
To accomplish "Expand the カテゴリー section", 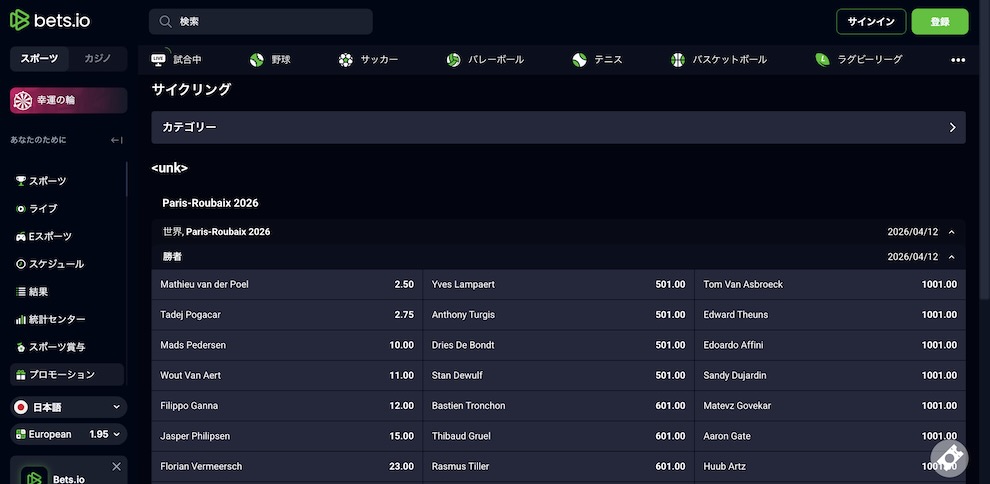I will [558, 127].
